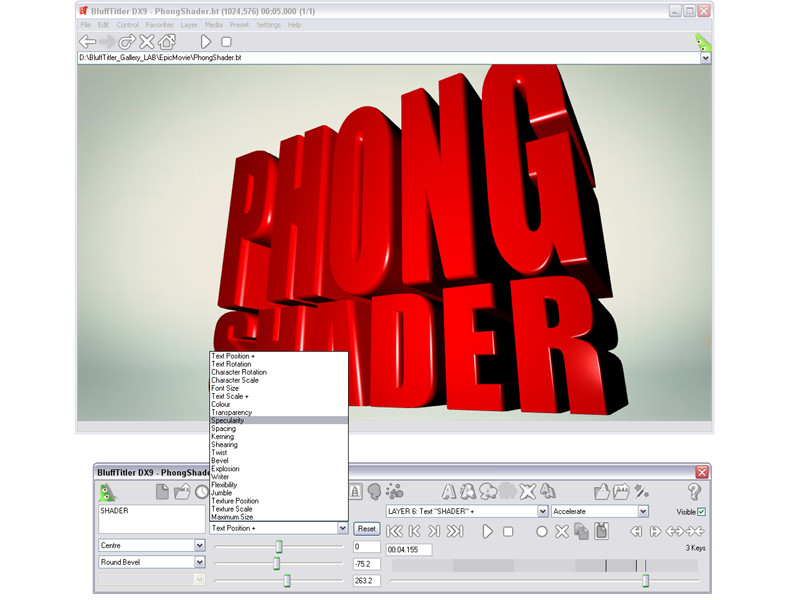Click the Reset button
The width and height of the screenshot is (800, 600).
pos(366,529)
